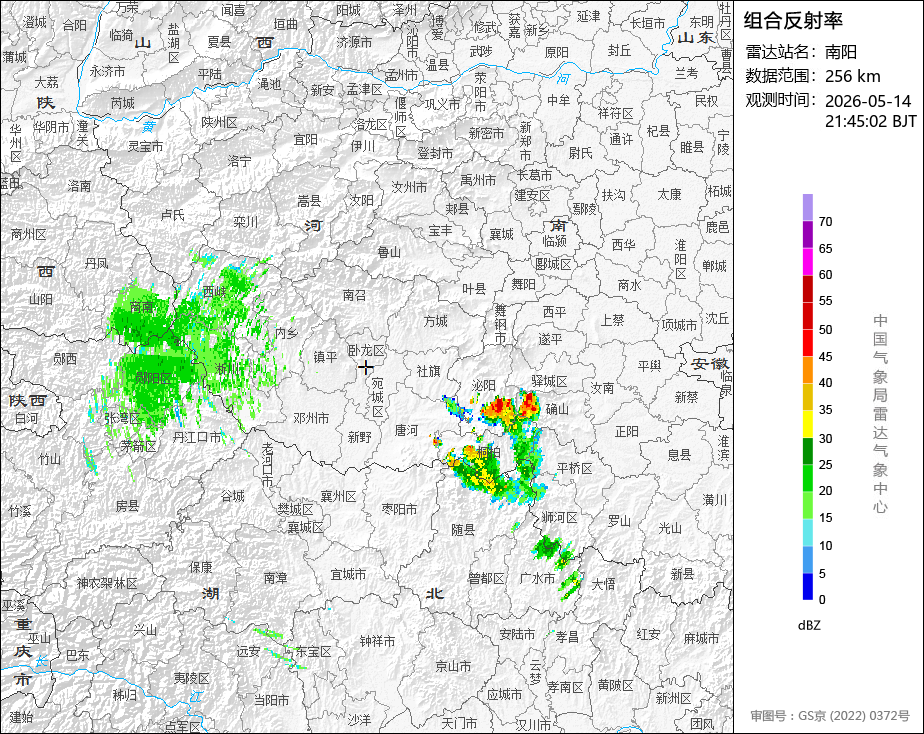Click the 桐柏 map label
This screenshot has width=924, height=734.
coord(489,452)
